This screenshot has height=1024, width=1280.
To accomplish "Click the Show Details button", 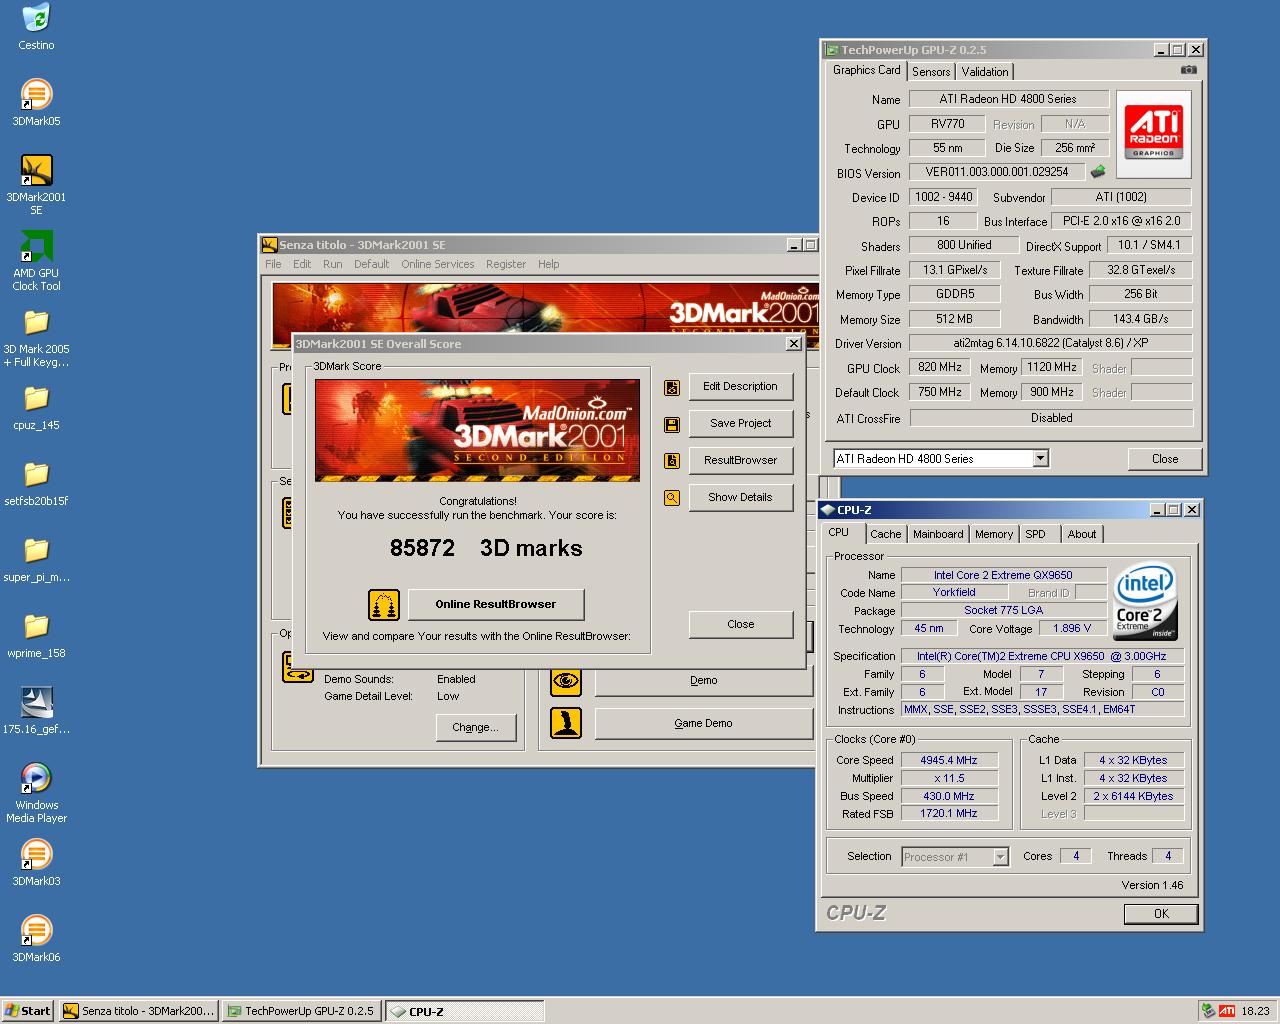I will (740, 497).
